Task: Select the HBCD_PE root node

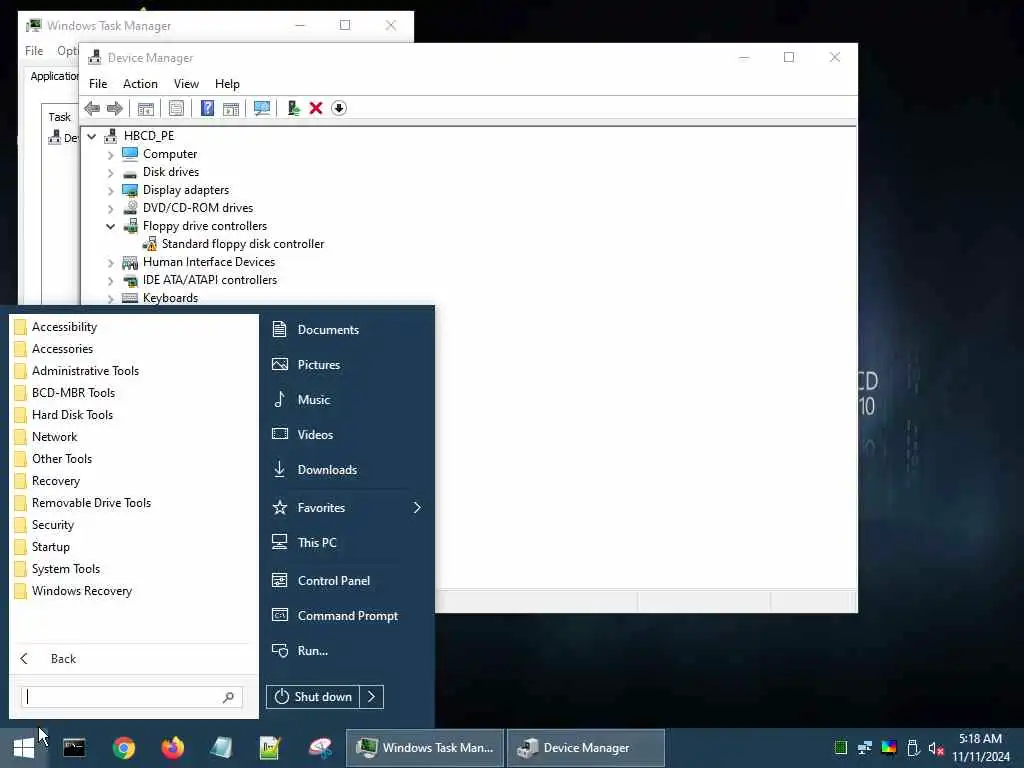Action: point(149,136)
